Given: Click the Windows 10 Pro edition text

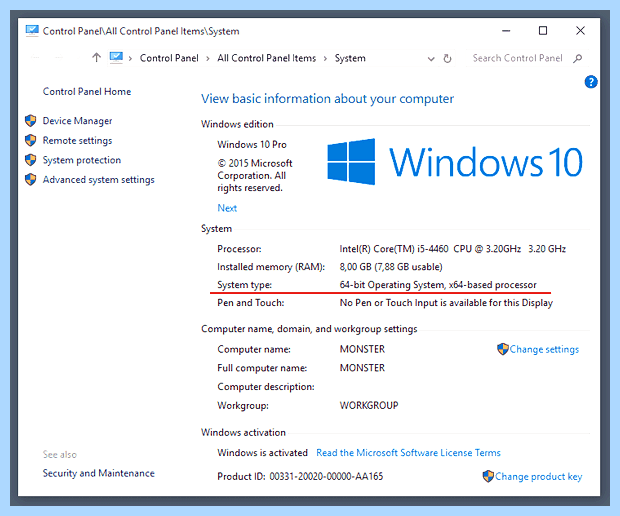Looking at the screenshot, I should pos(252,144).
